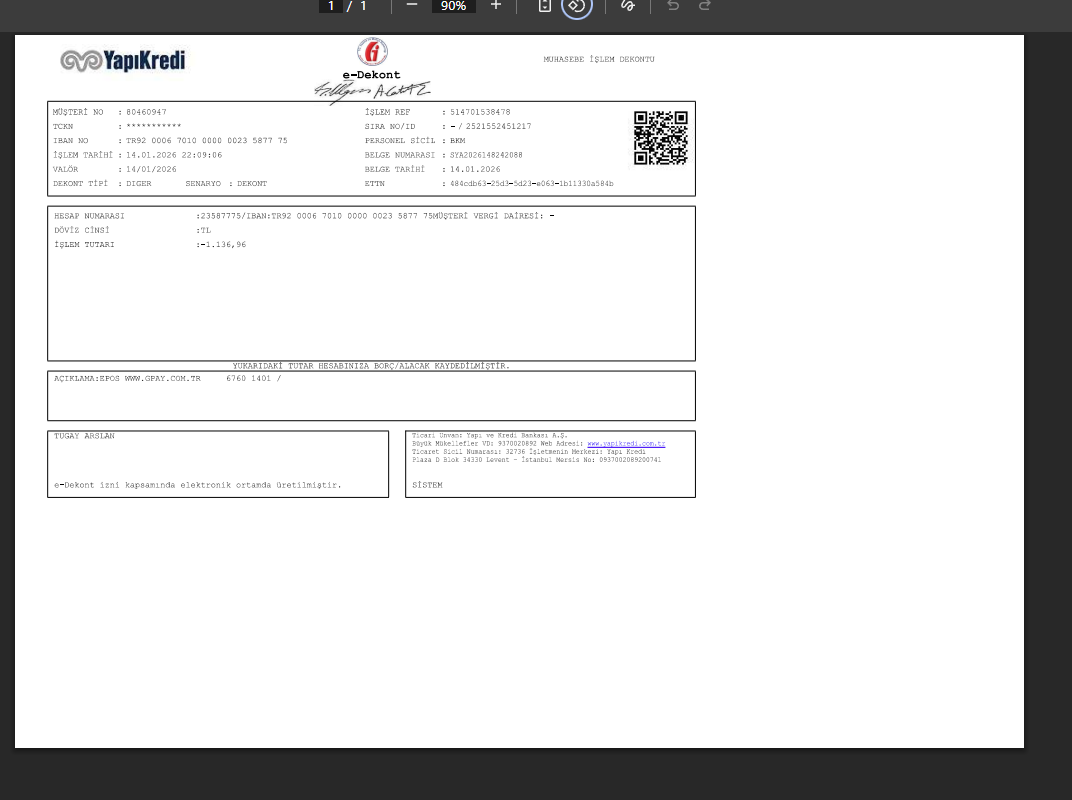
Task: Zoom out with the minus button
Action: (412, 5)
